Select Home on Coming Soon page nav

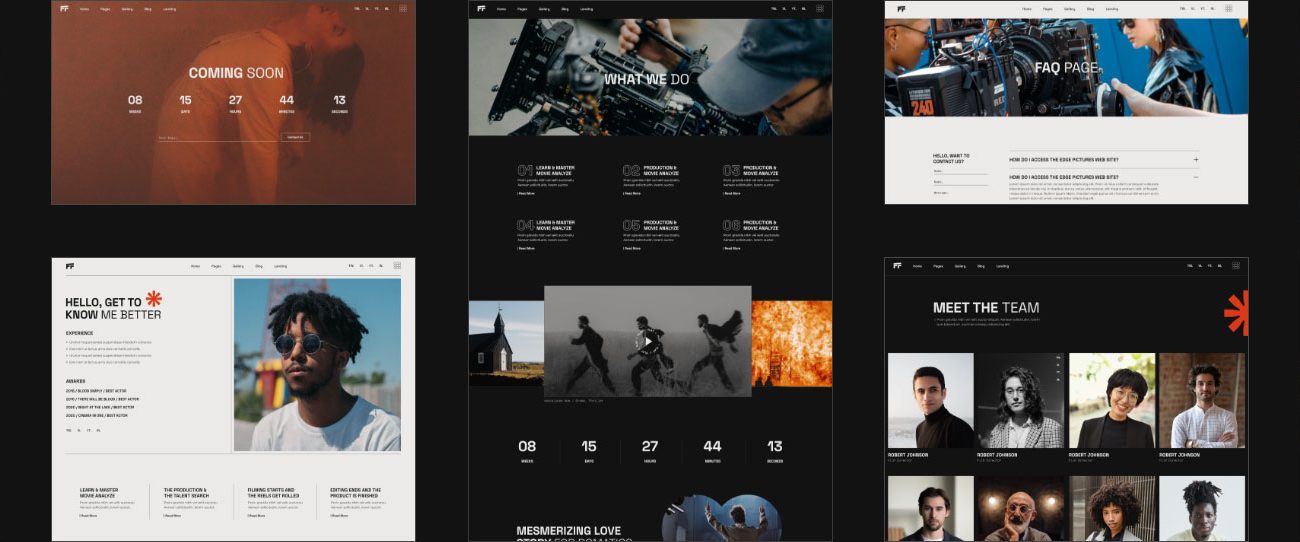pos(84,8)
